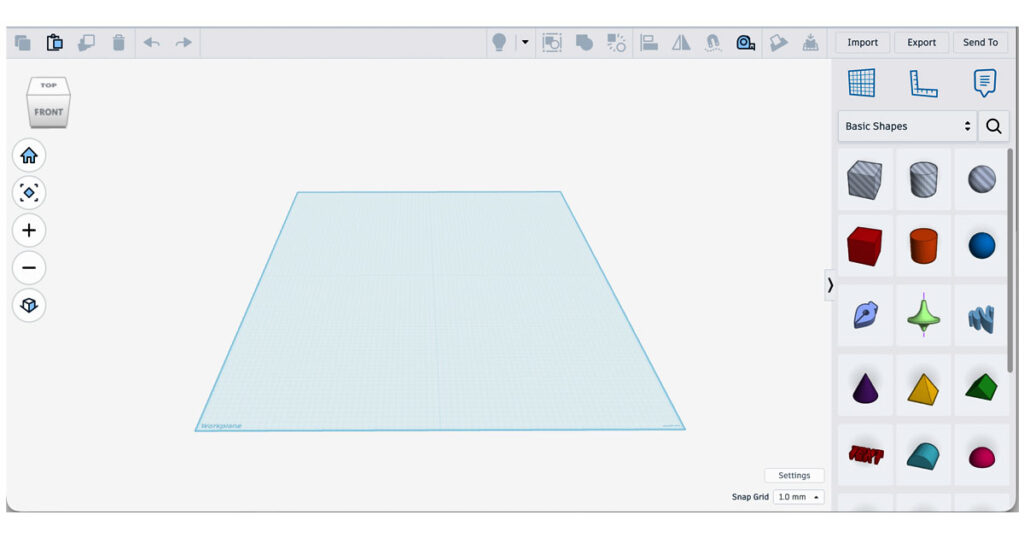Viewport: 1024px width, 538px height.
Task: Select the Scribble pen shape
Action: click(x=865, y=315)
